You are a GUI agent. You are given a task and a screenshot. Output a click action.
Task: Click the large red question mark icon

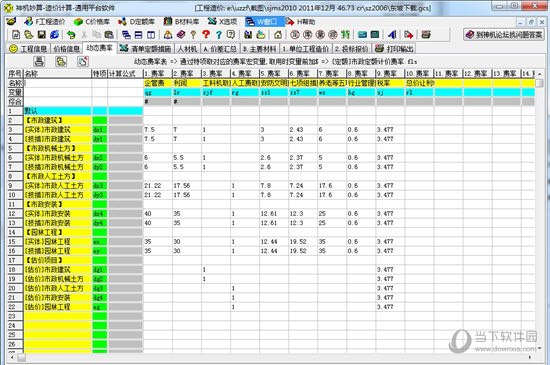click(x=206, y=34)
